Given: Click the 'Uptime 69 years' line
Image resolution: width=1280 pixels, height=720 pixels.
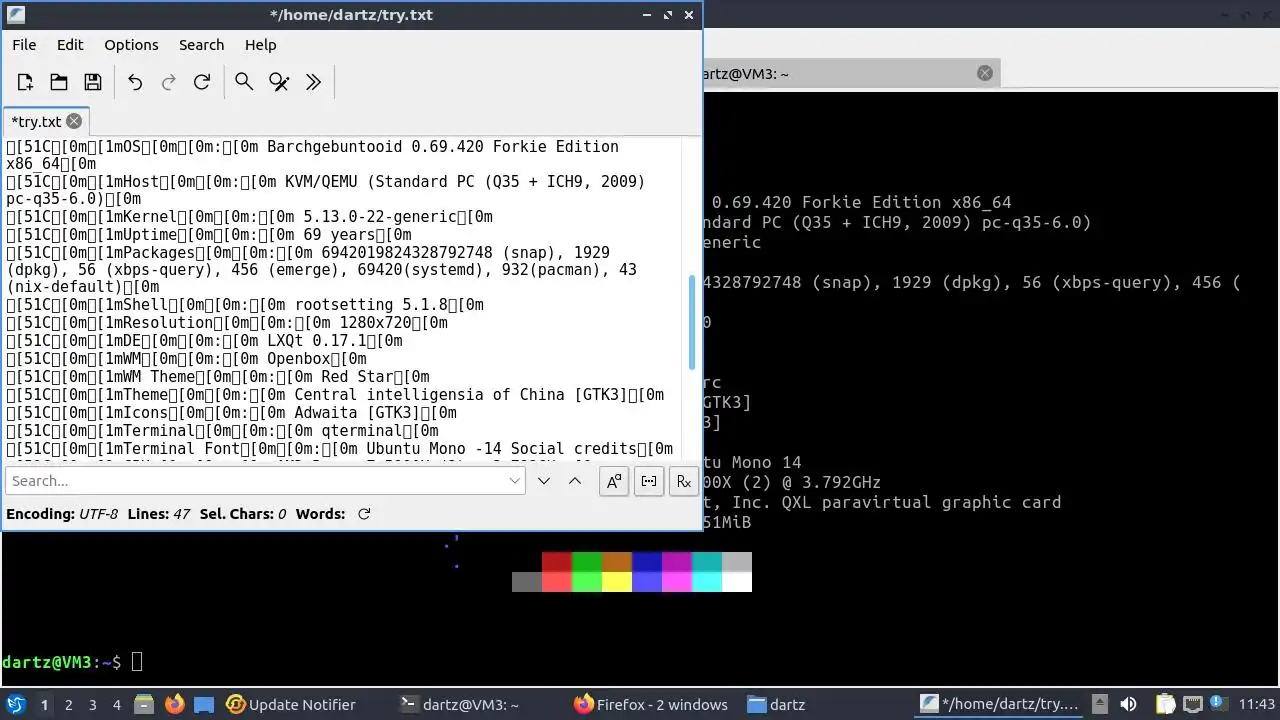Looking at the screenshot, I should (209, 235).
